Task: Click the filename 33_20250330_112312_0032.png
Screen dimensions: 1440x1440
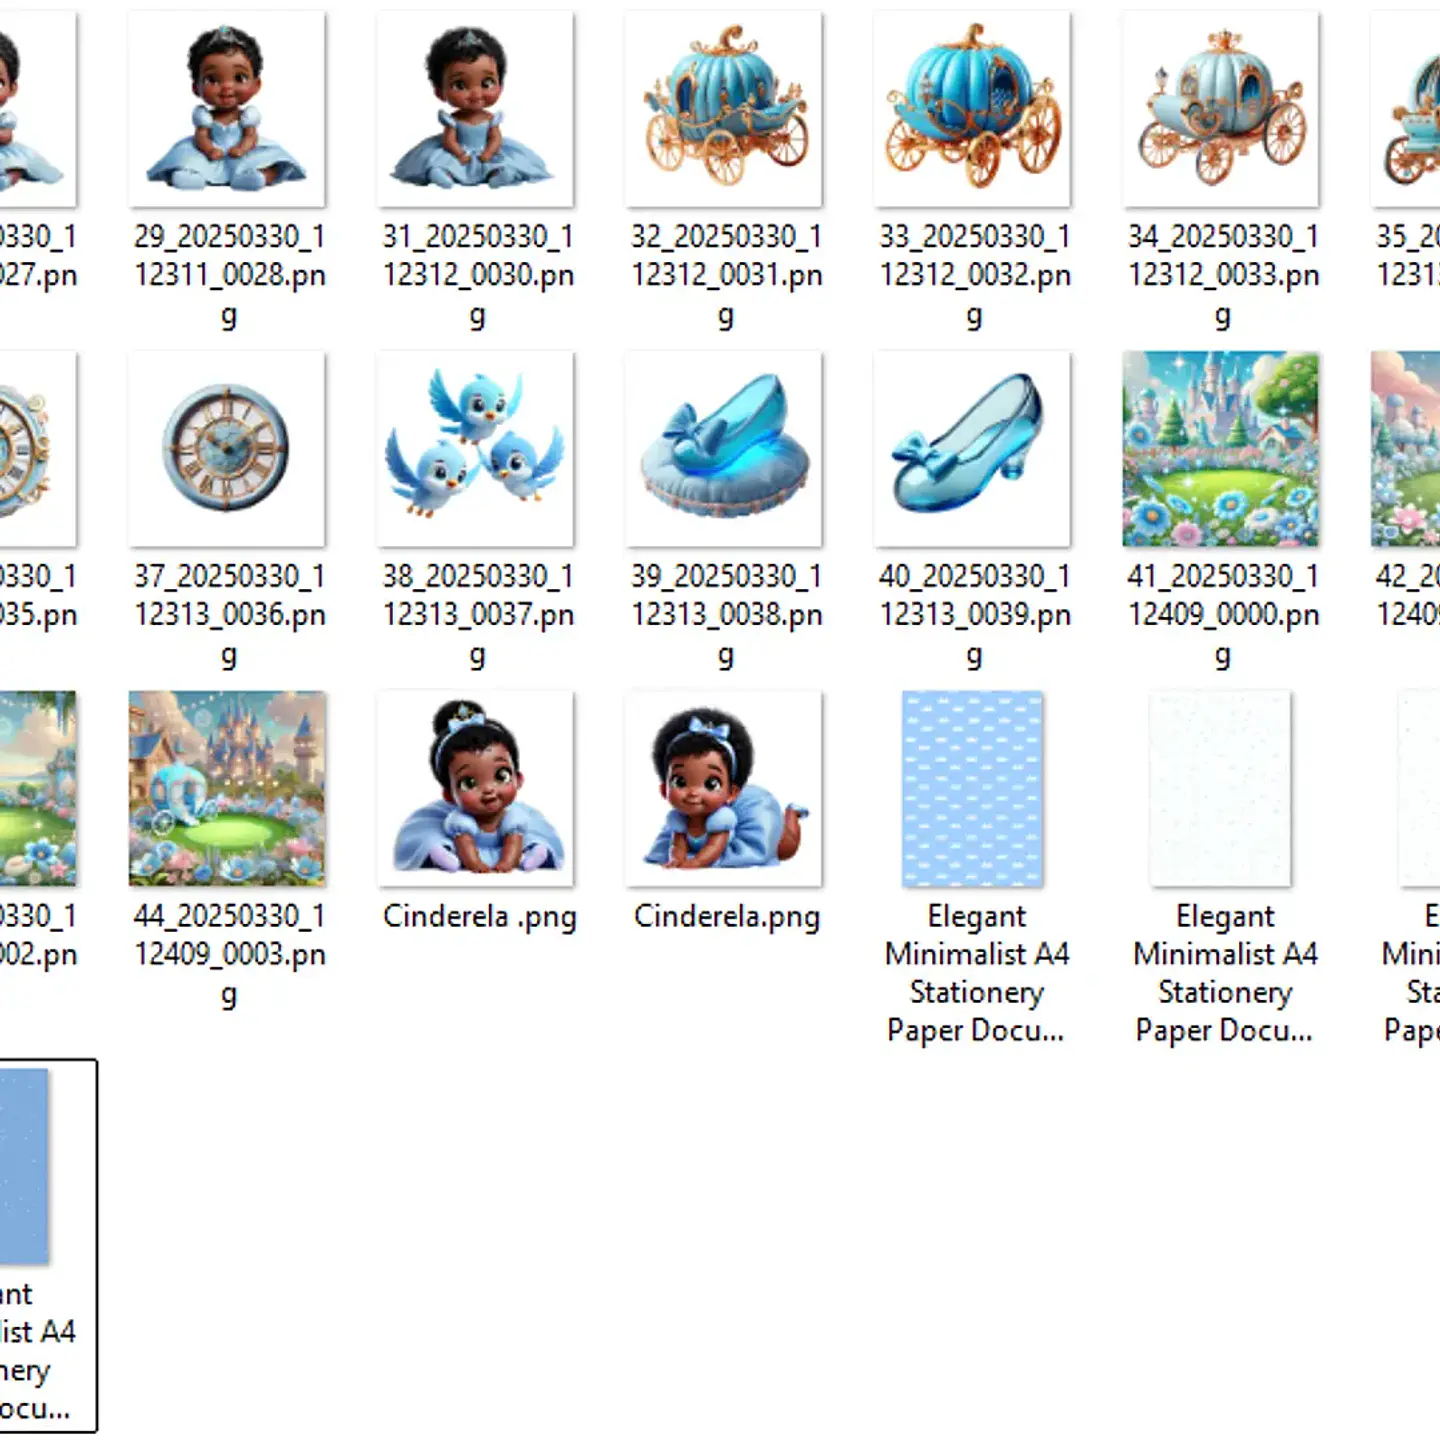Action: 975,276
